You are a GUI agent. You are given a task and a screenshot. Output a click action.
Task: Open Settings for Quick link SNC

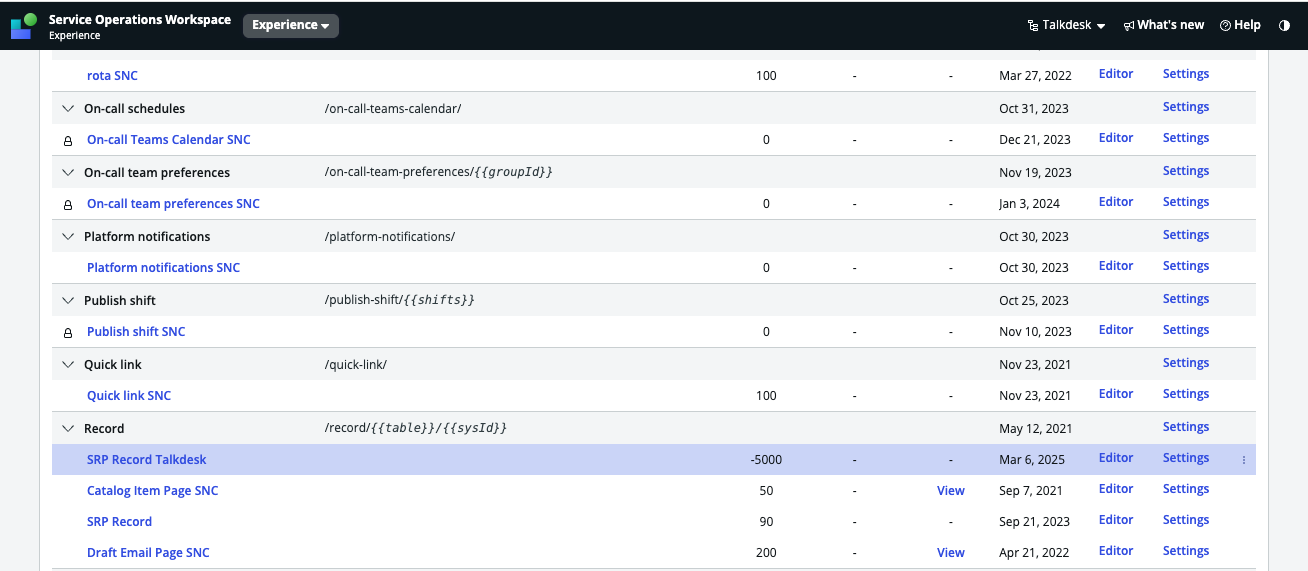[x=1186, y=394]
